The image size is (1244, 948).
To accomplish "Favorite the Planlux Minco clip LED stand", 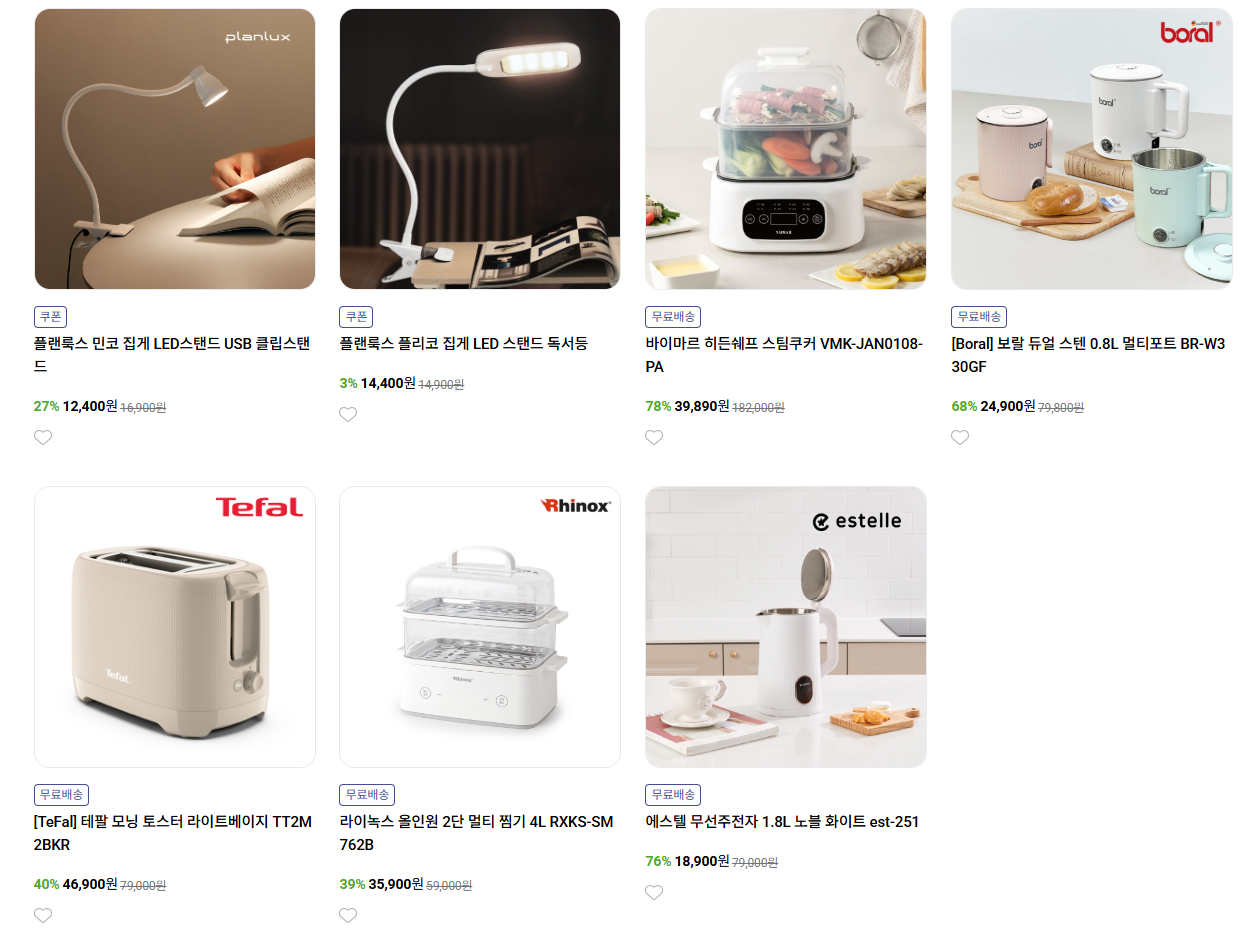I will (x=43, y=437).
